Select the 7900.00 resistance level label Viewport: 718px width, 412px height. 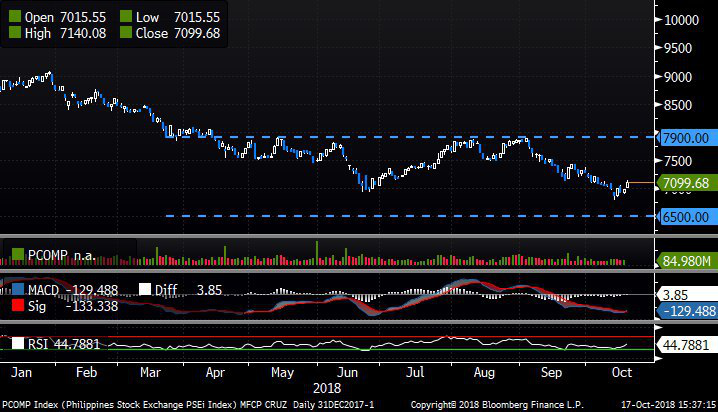pos(684,138)
